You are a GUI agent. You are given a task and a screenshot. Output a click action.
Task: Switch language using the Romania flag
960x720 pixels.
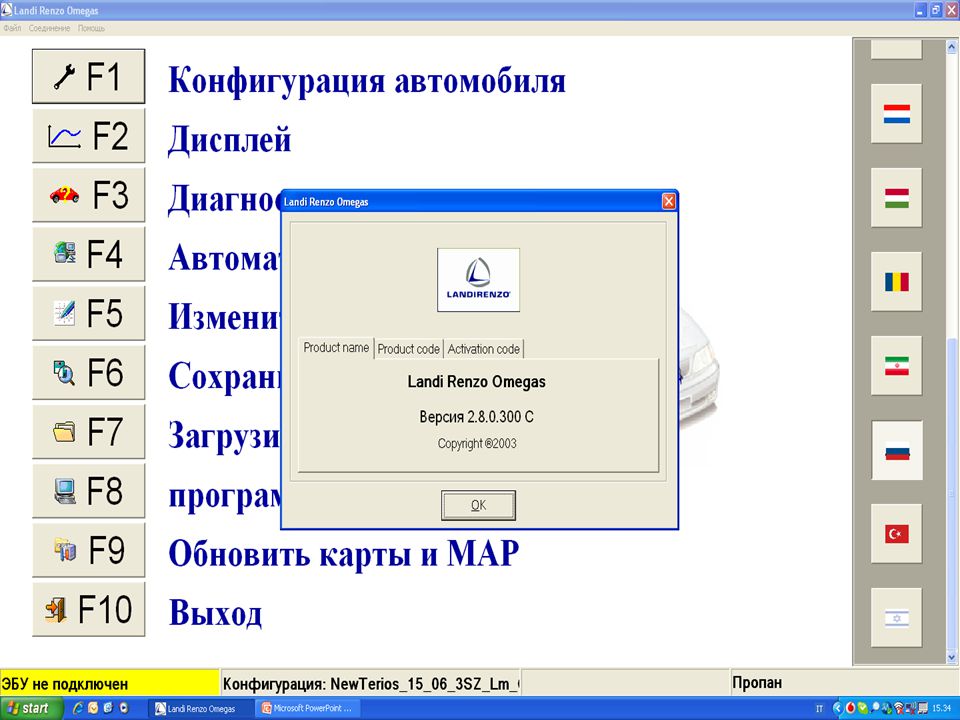click(x=896, y=282)
